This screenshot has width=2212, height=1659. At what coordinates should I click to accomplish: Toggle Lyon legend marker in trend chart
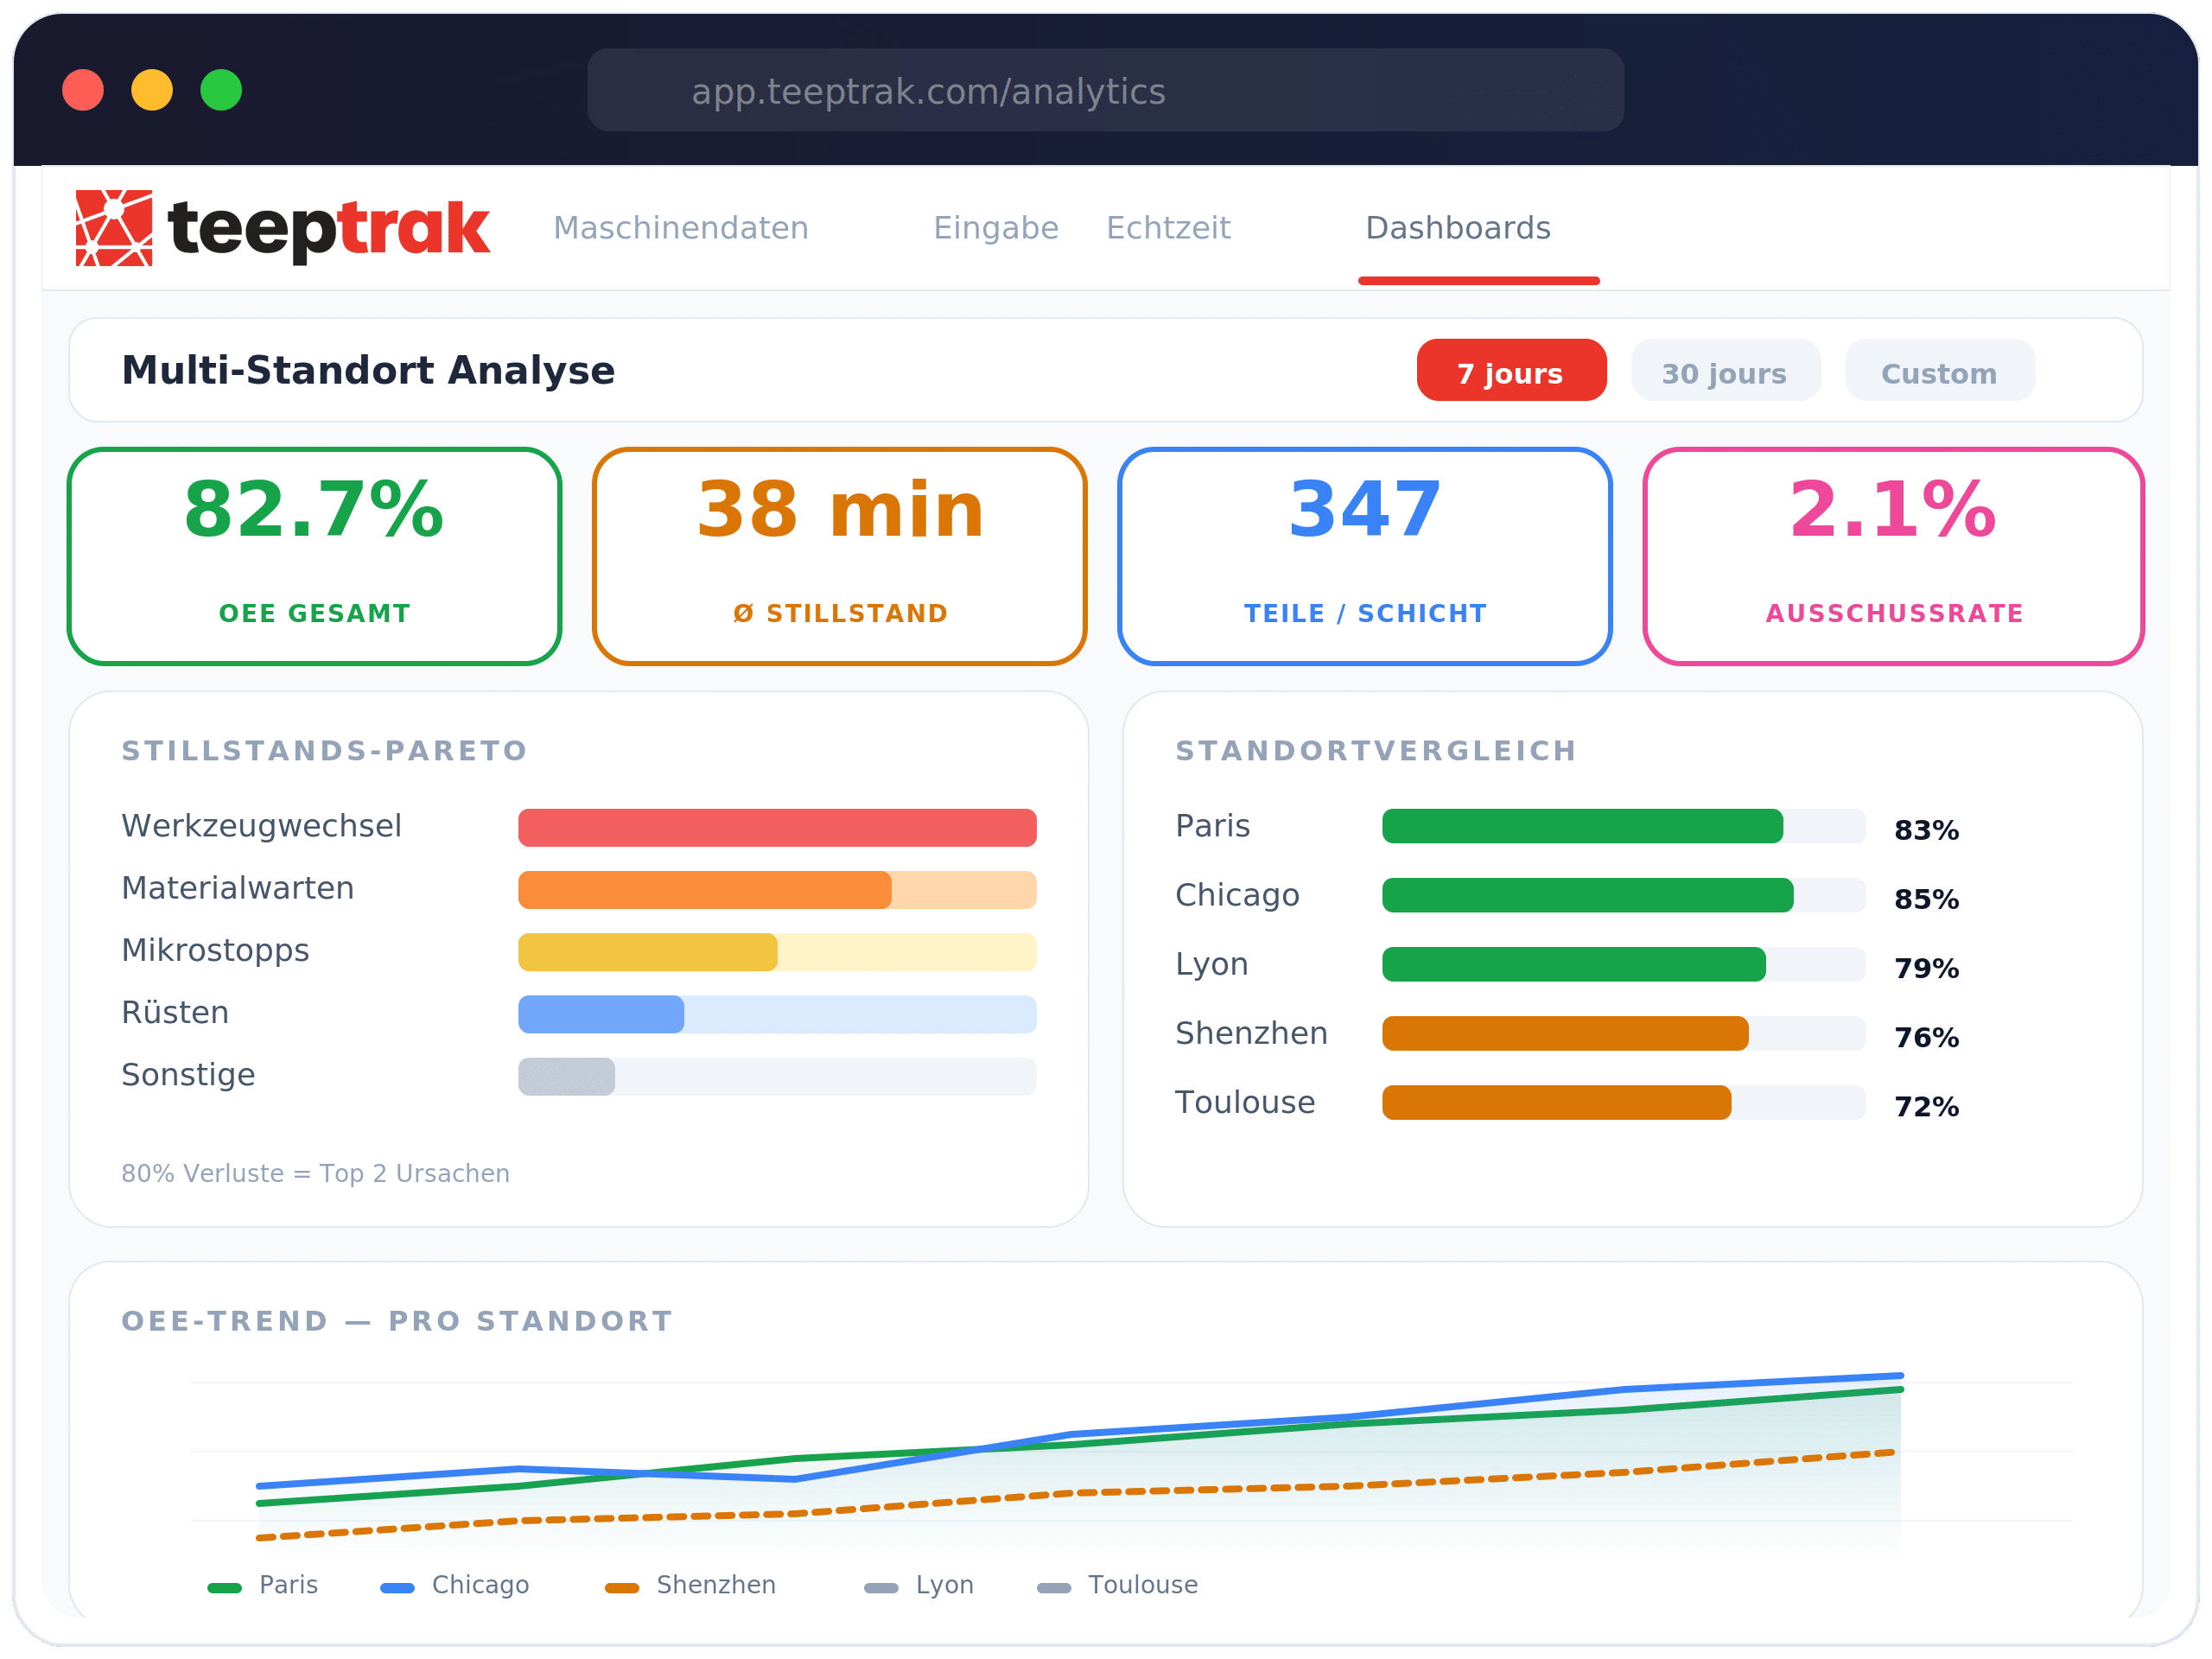881,1588
